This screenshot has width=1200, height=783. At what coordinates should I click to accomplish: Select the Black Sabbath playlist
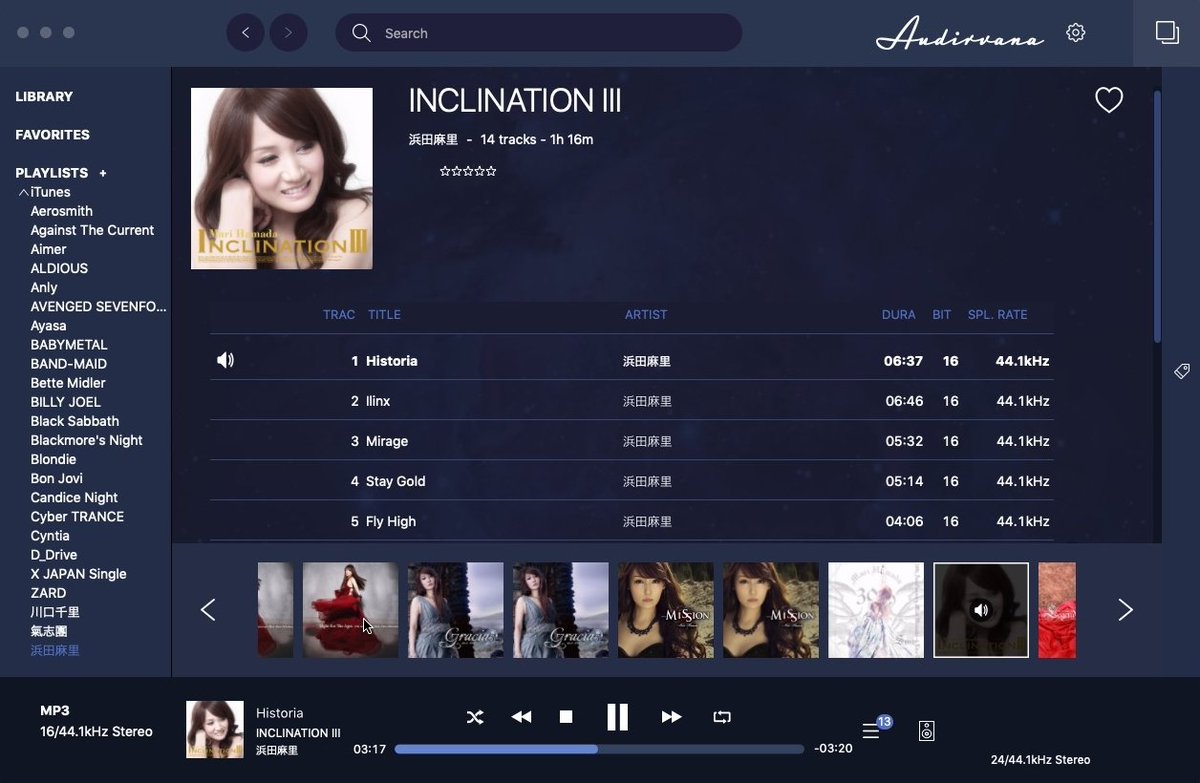tap(74, 421)
